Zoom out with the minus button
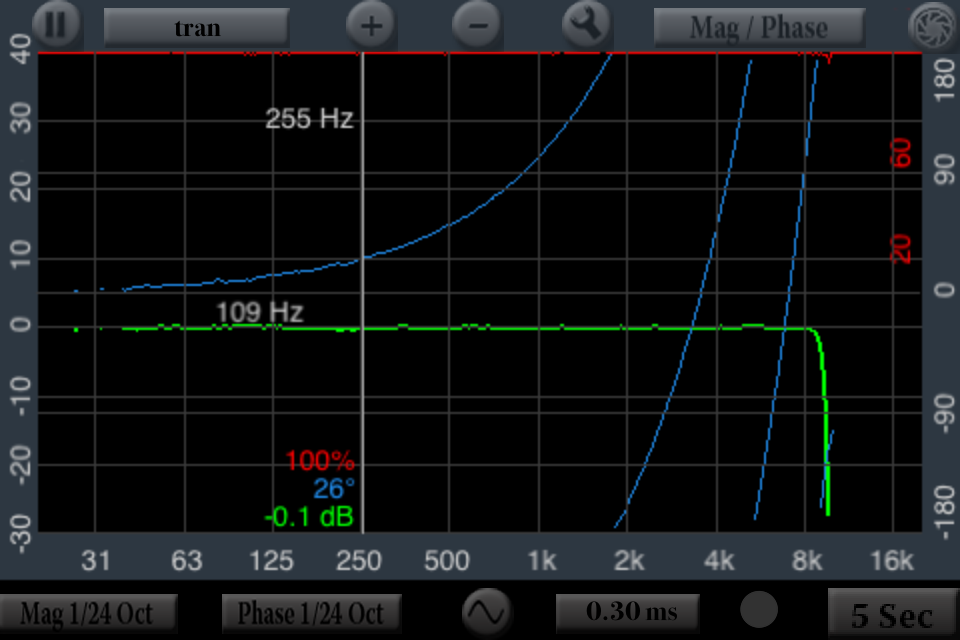The image size is (960, 640). (478, 26)
